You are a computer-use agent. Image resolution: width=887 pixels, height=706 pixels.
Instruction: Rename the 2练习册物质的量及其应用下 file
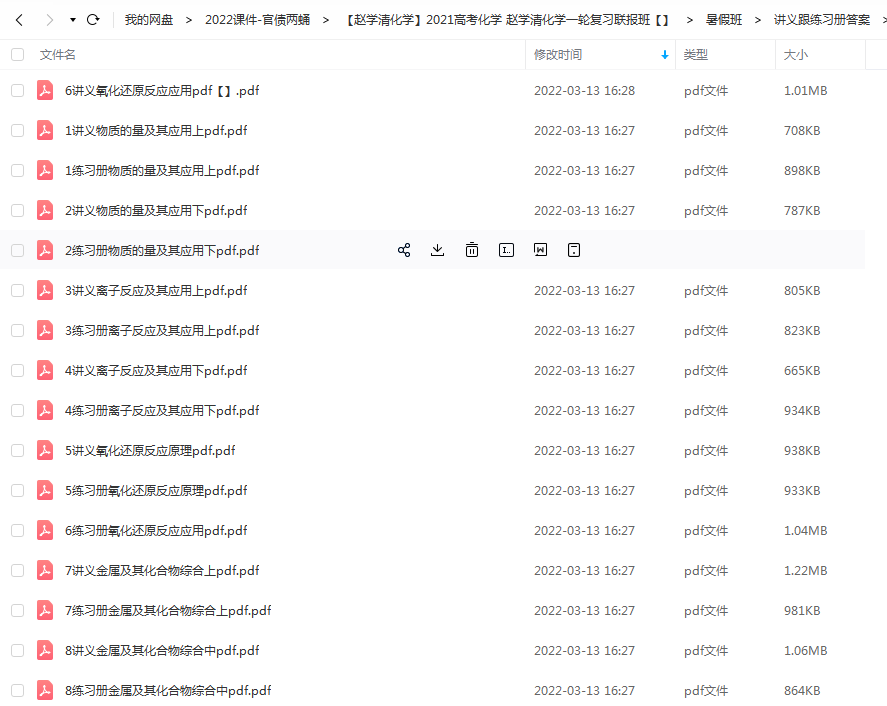(506, 250)
